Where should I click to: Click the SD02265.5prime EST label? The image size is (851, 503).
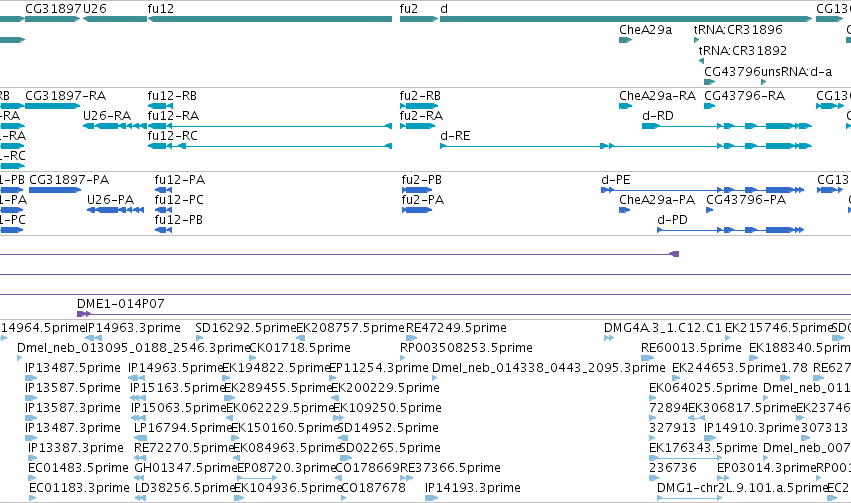[390, 449]
